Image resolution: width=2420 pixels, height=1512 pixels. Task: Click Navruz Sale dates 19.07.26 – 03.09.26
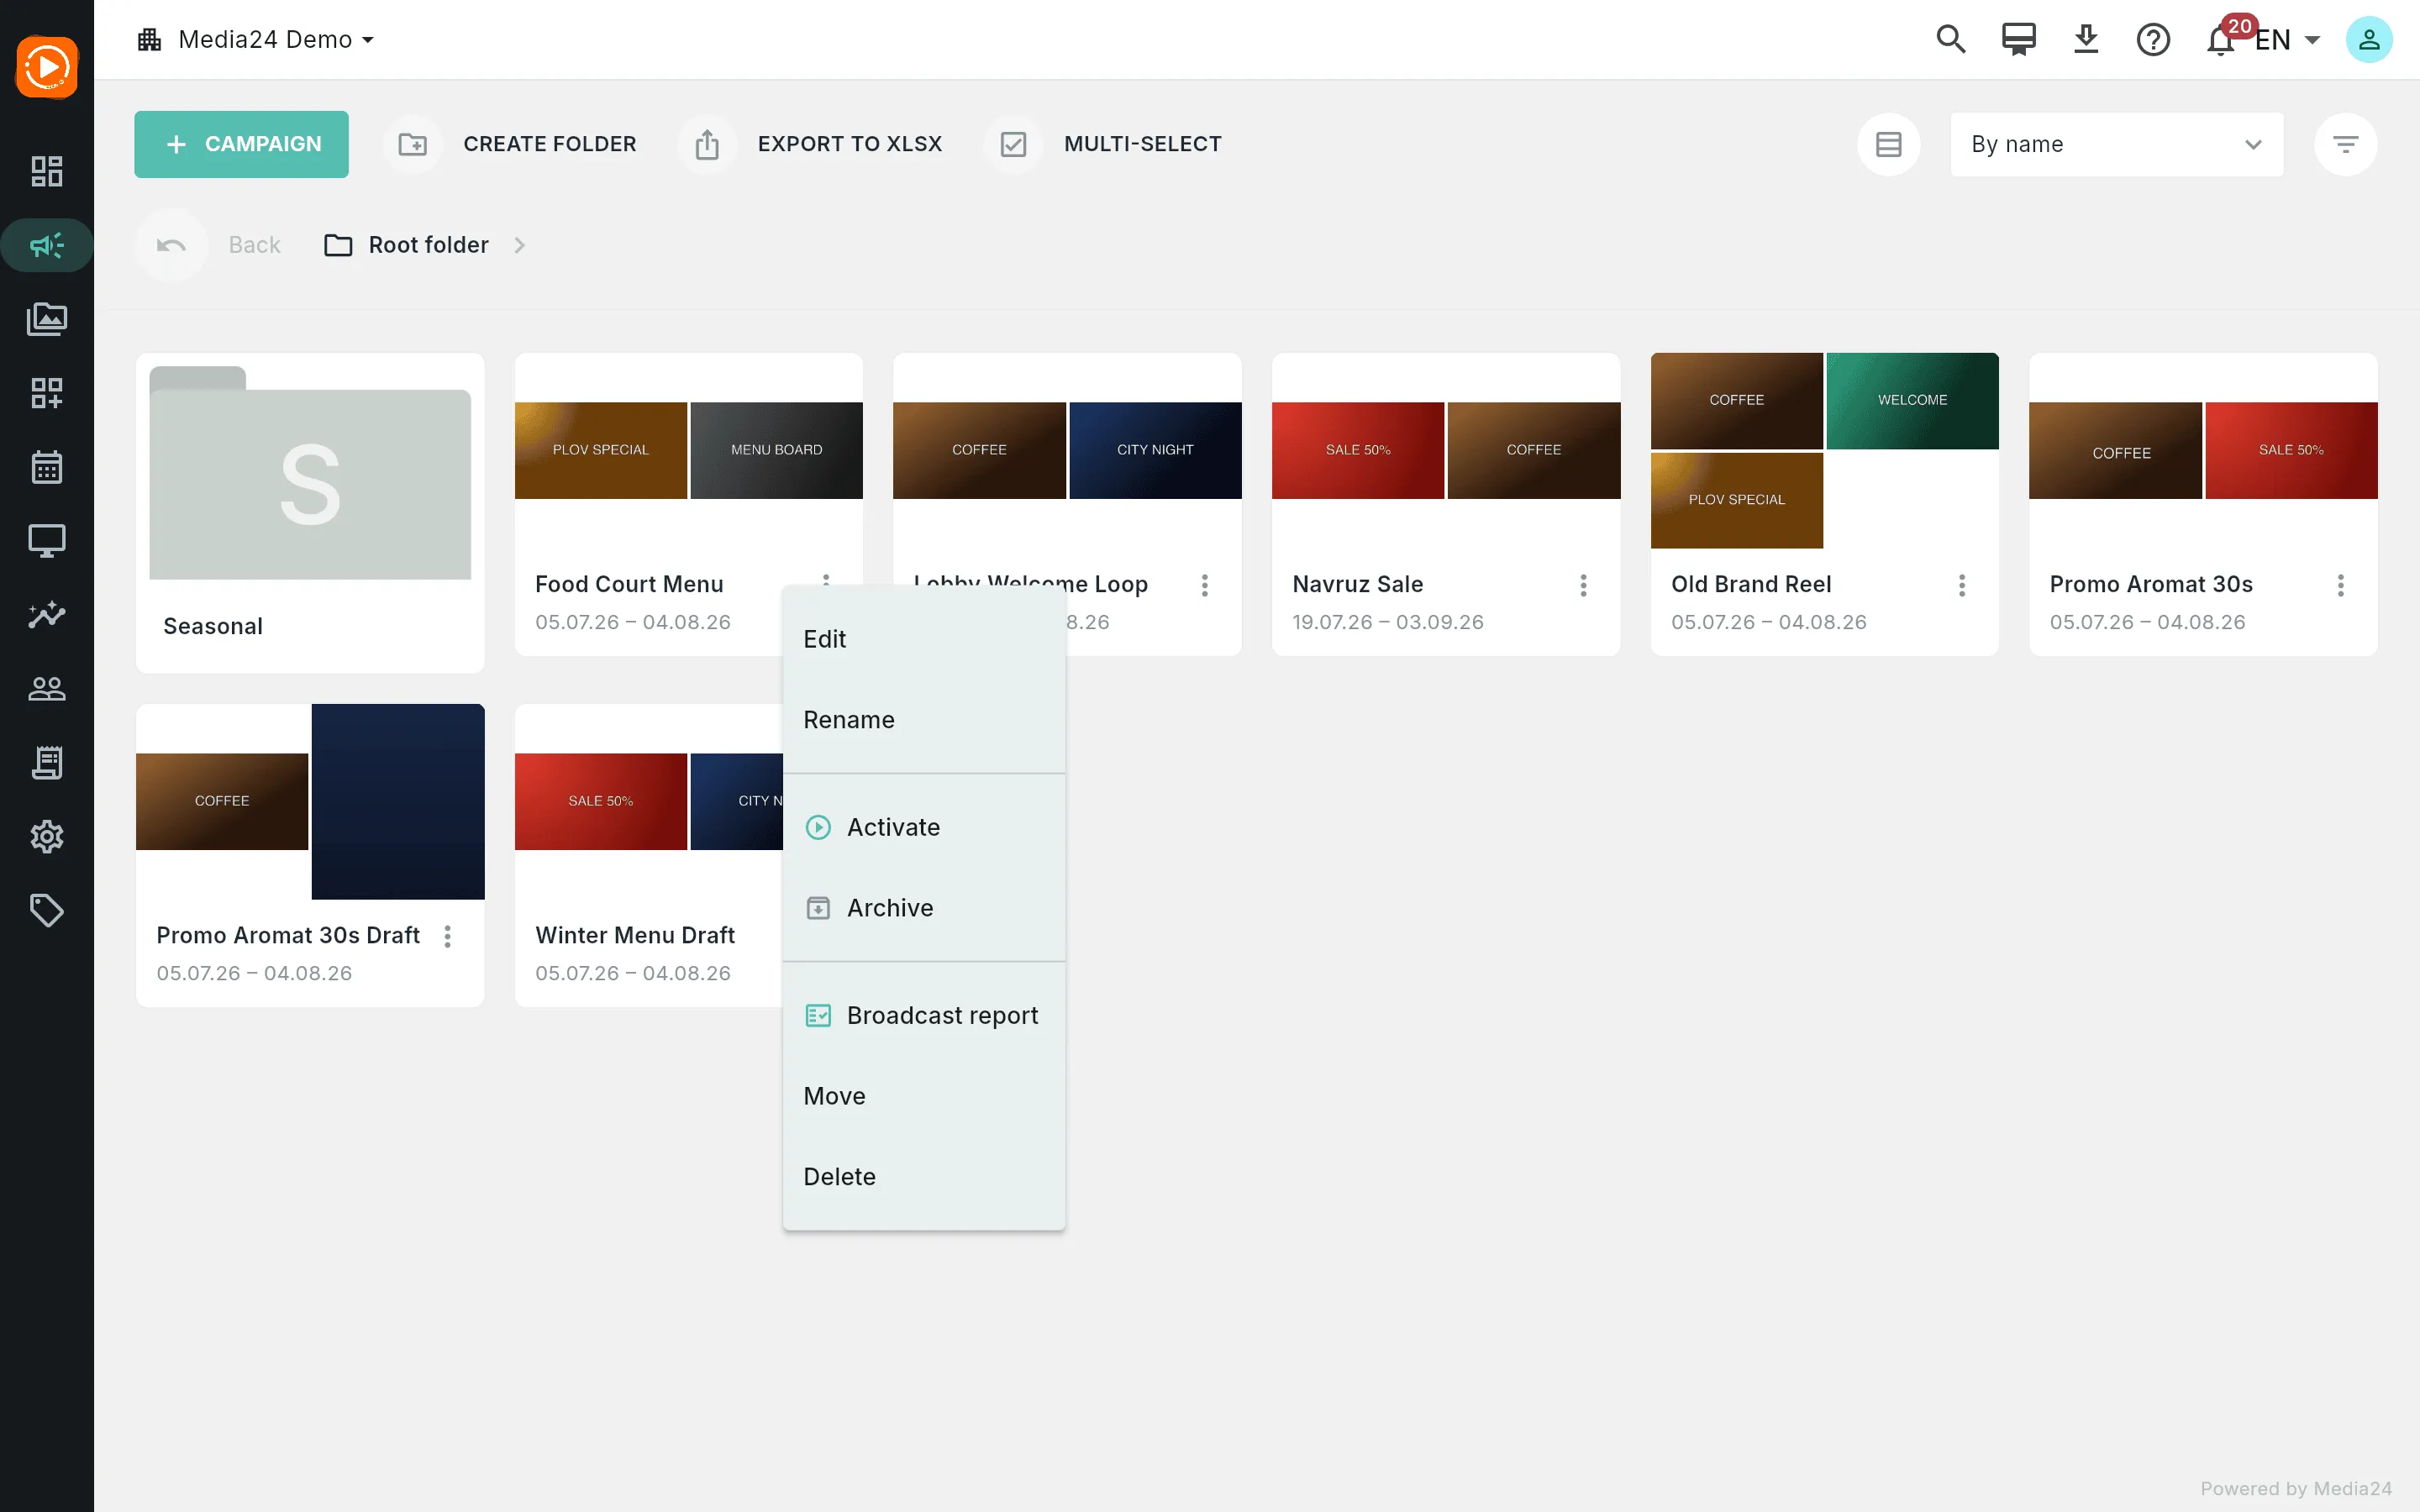(1387, 622)
